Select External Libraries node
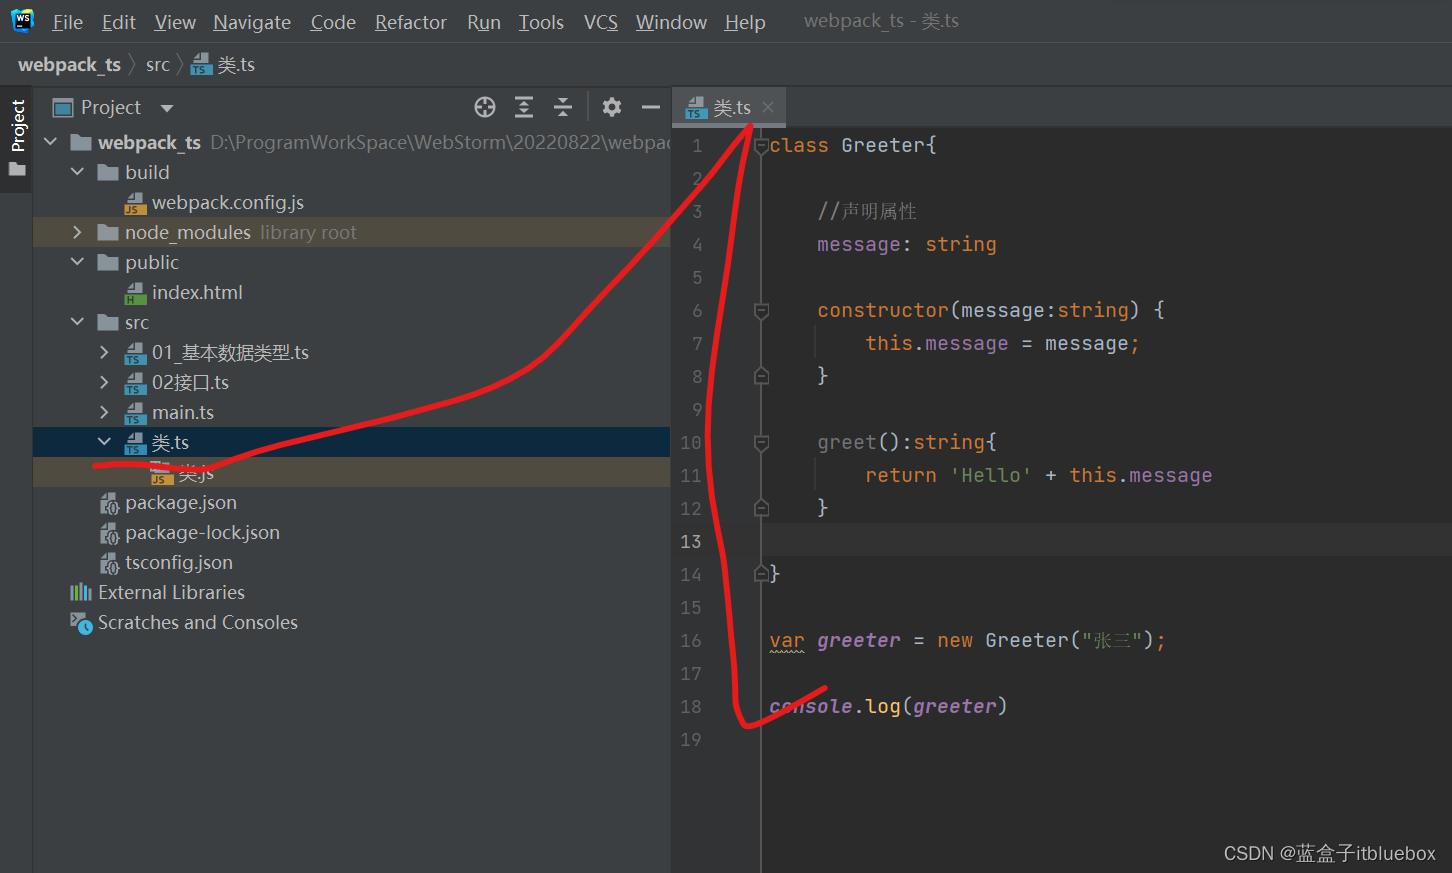Screen dimensions: 1452x873 coord(171,593)
